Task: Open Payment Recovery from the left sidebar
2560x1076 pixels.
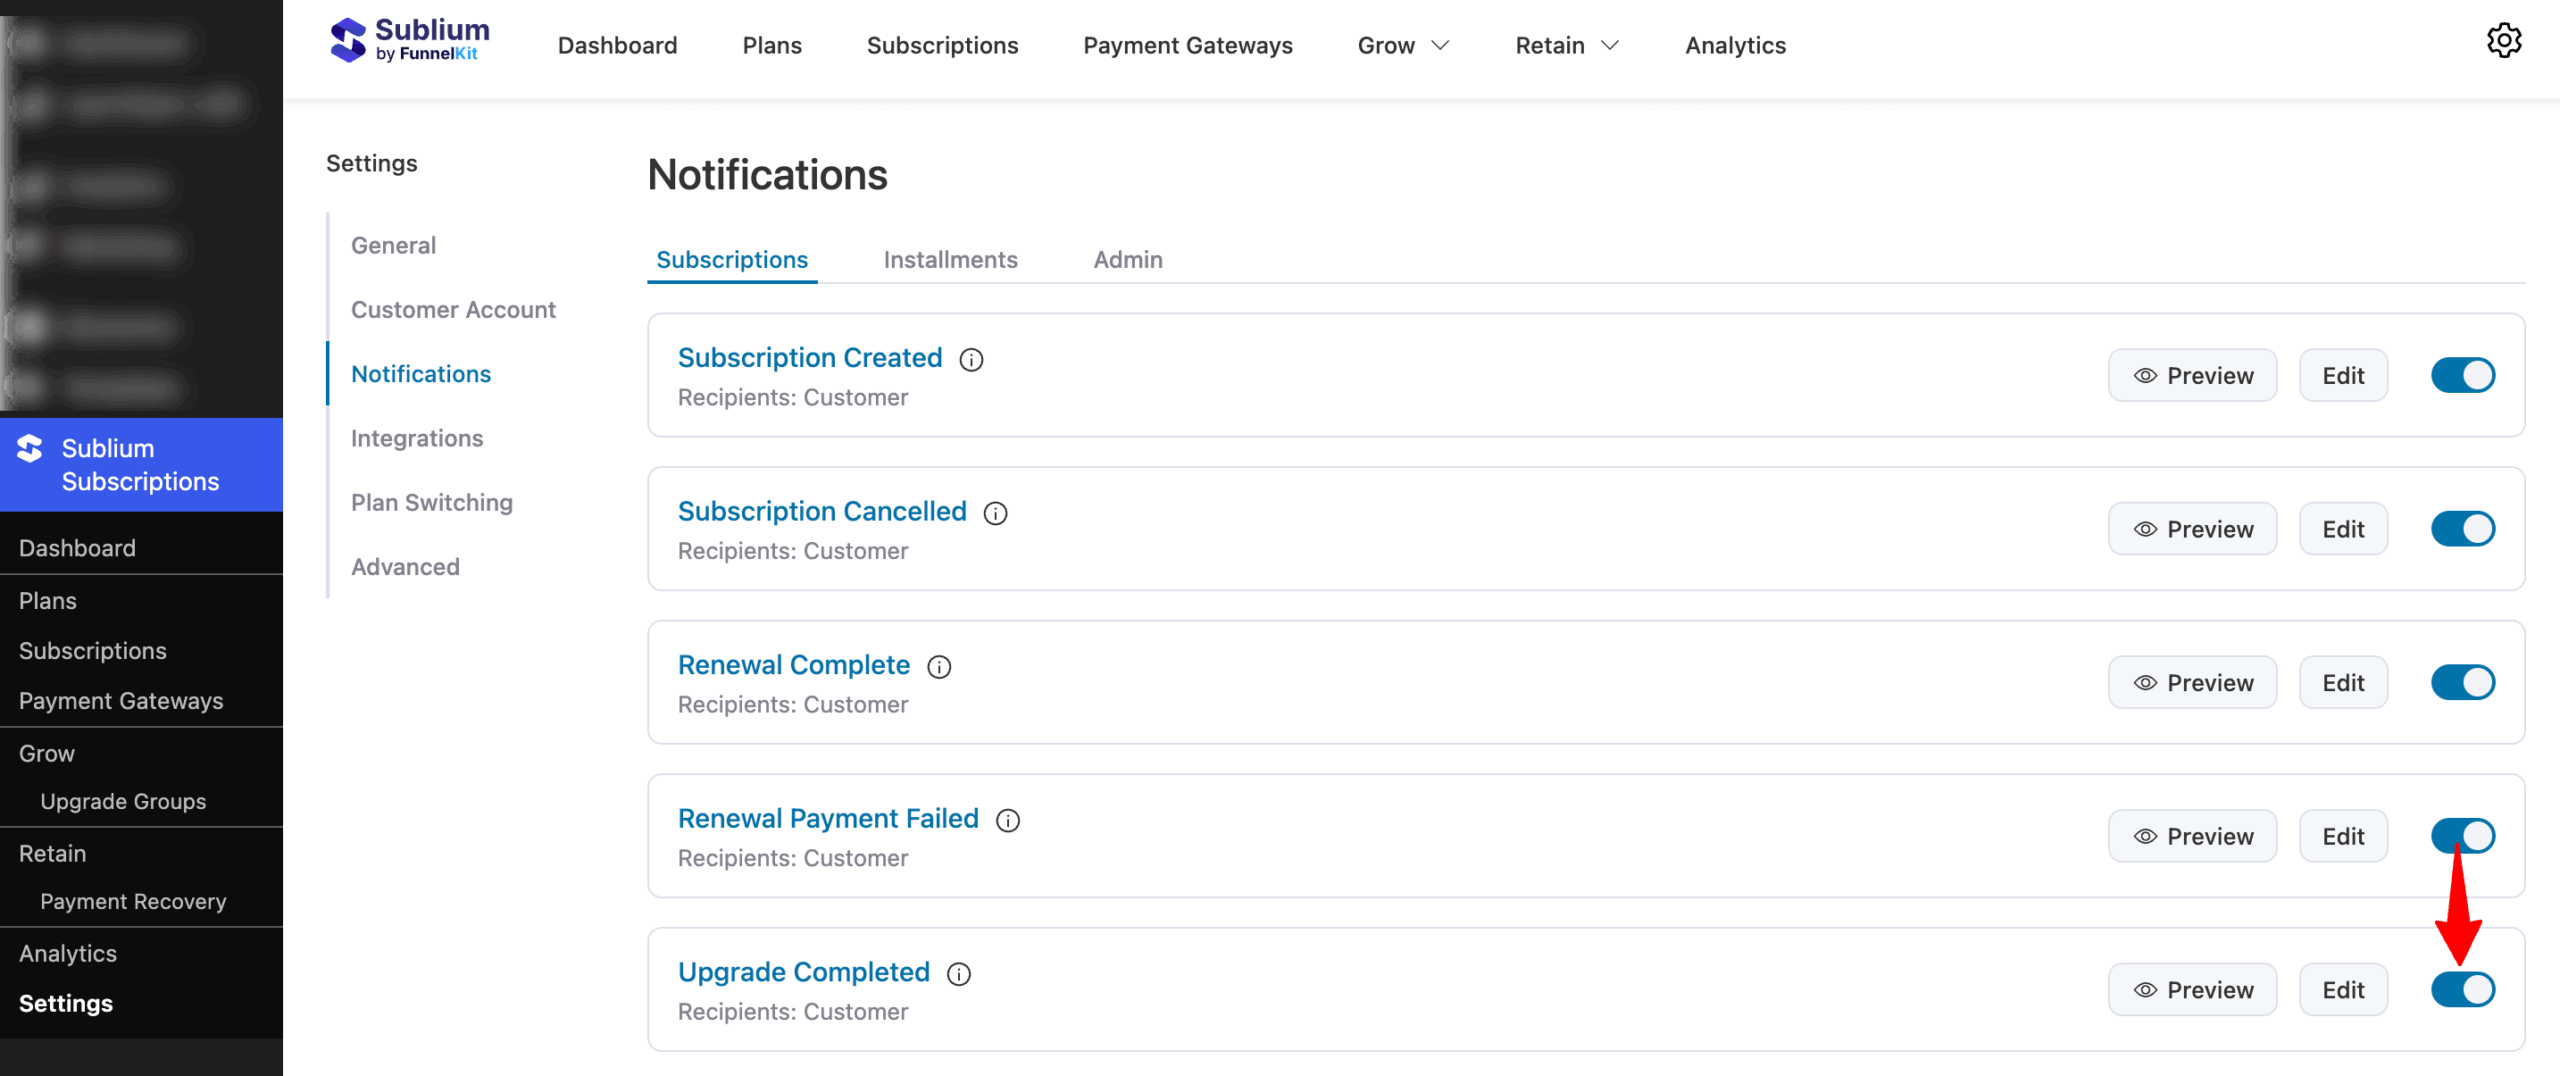Action: (x=133, y=901)
